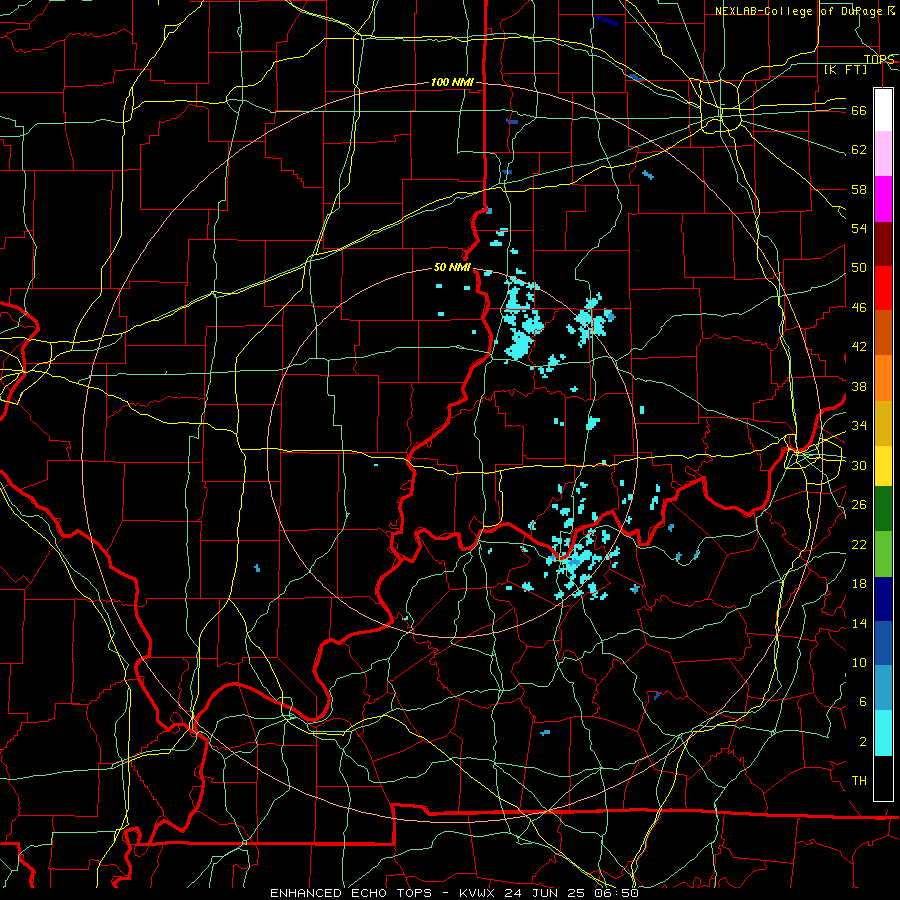Screen dimensions: 900x900
Task: Click the dark orange swatch between 46 and 42
Action: pyautogui.click(x=883, y=333)
